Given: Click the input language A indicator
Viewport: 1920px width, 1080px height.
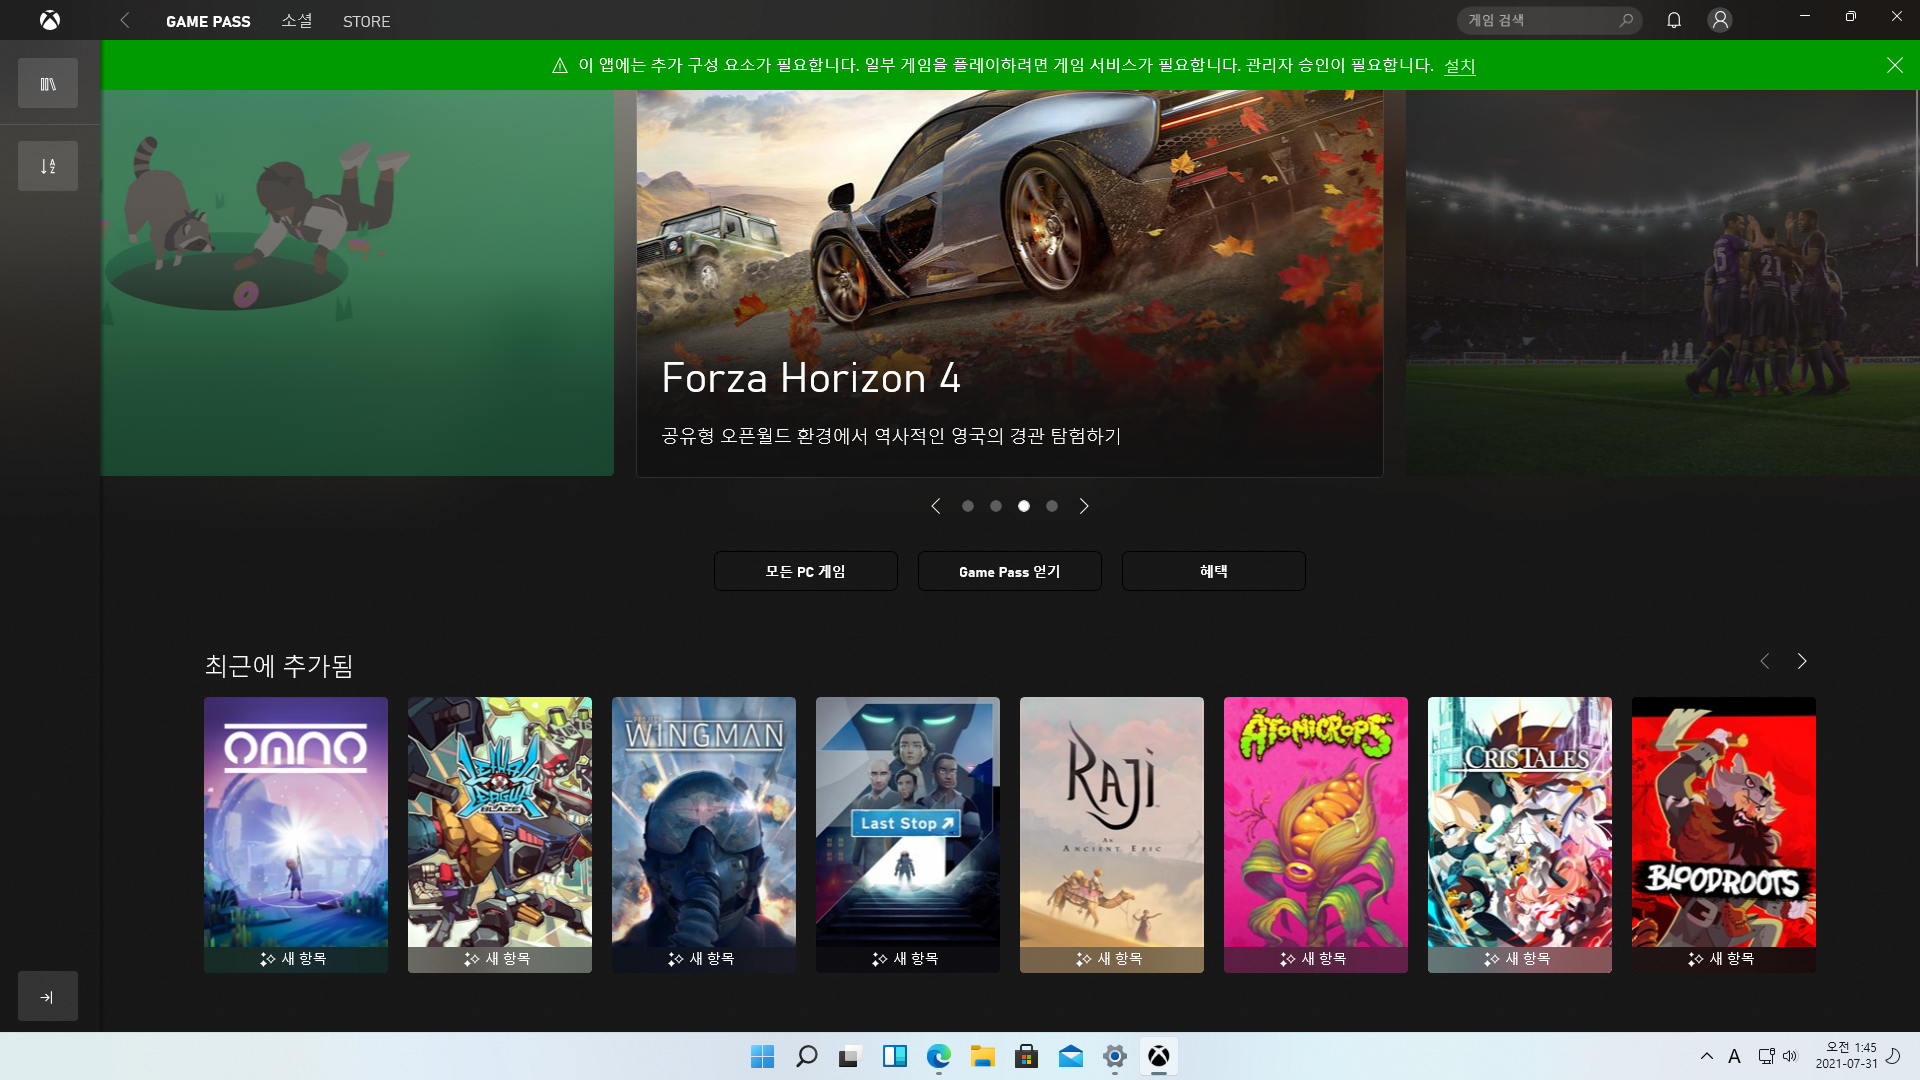Looking at the screenshot, I should coord(1734,1056).
